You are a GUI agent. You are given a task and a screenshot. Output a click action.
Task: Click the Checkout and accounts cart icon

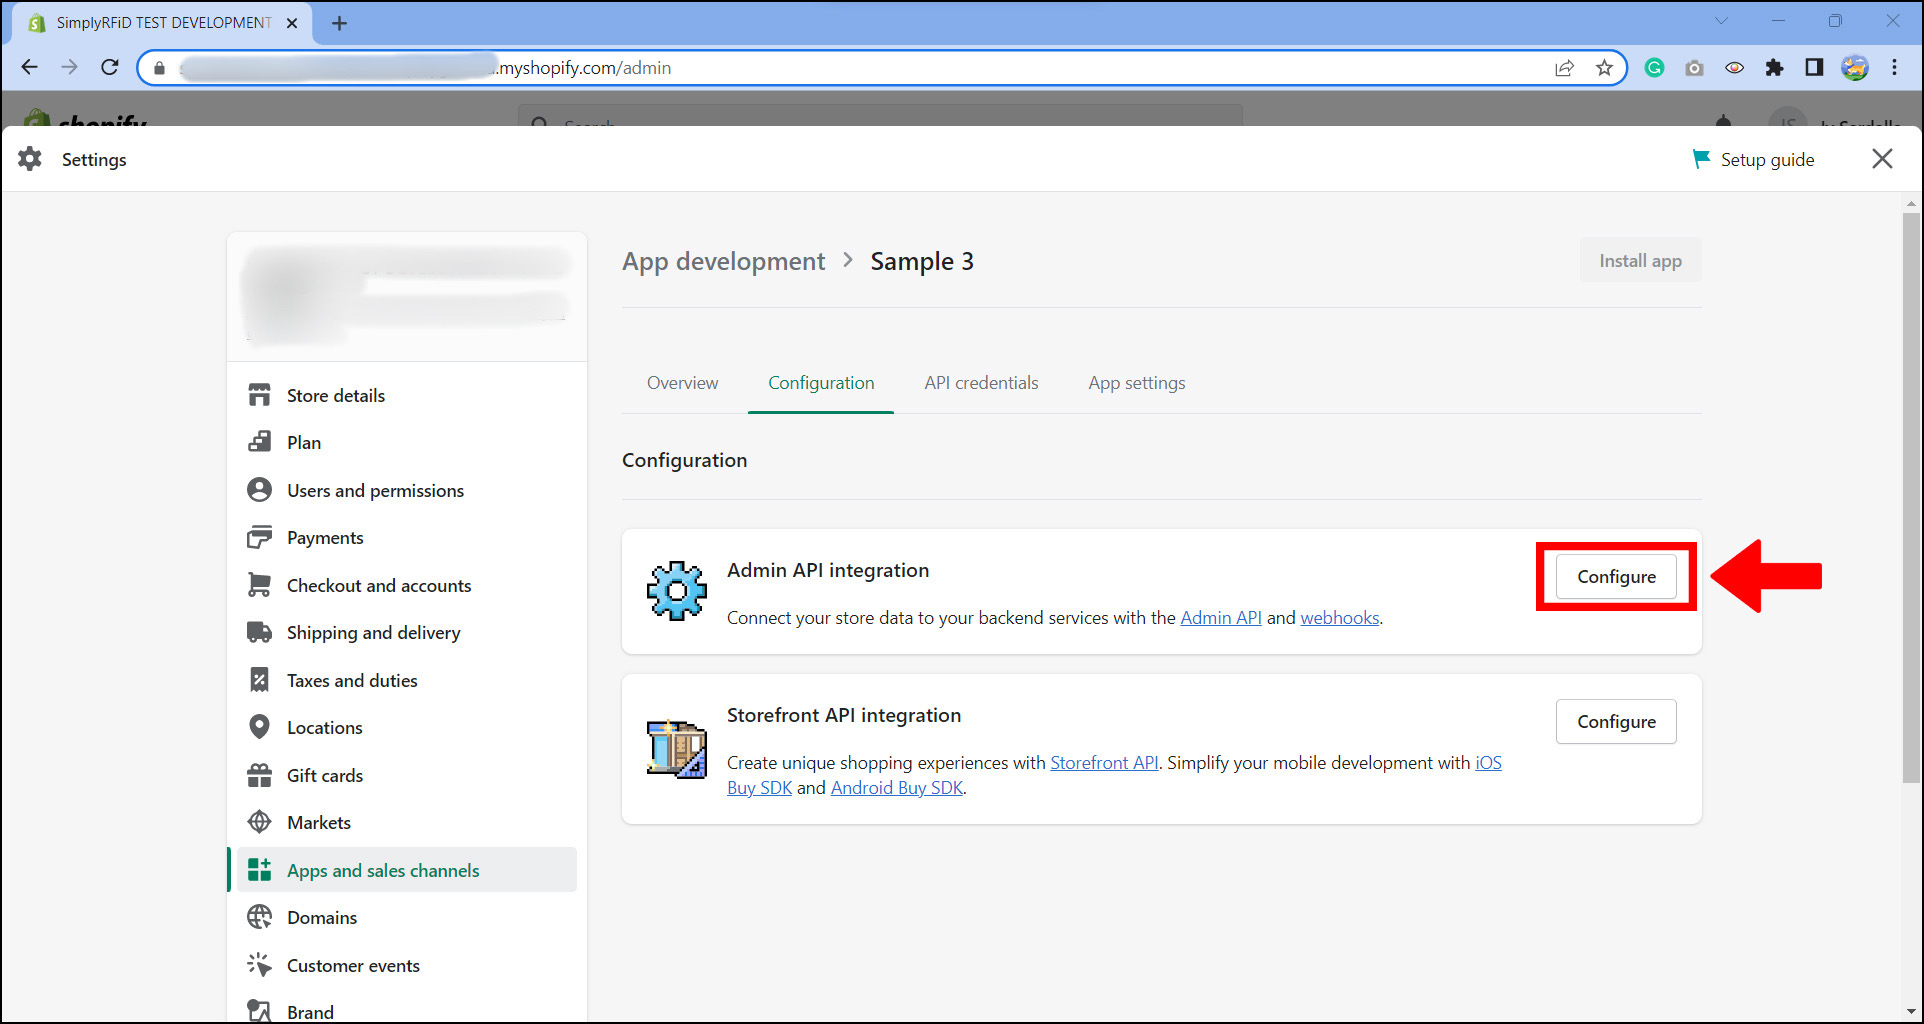[259, 585]
